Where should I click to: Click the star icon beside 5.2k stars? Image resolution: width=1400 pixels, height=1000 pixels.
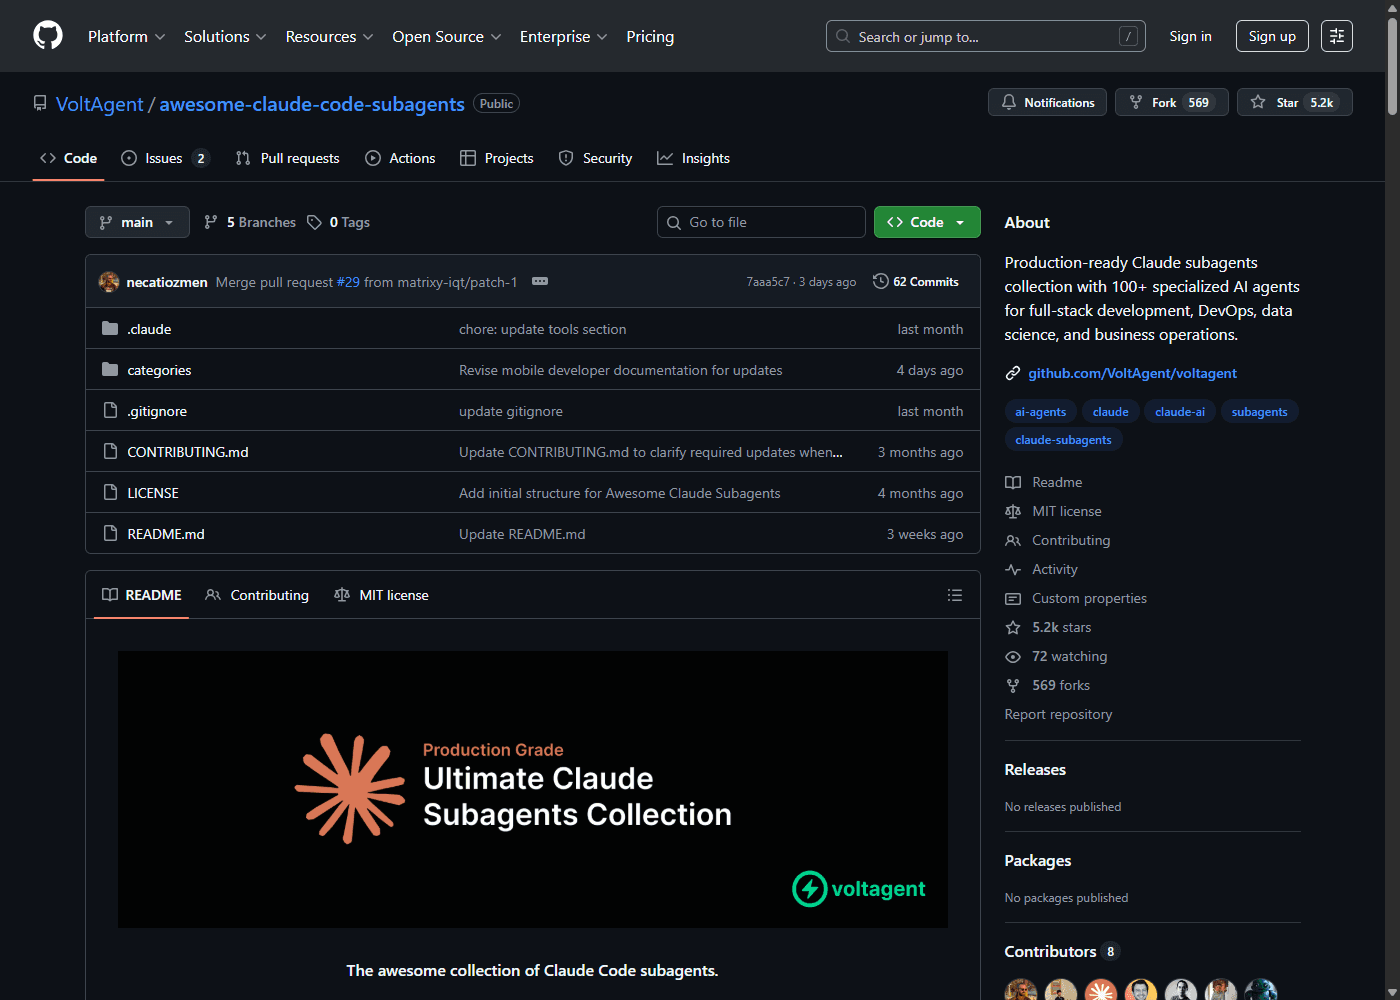[x=1013, y=627]
